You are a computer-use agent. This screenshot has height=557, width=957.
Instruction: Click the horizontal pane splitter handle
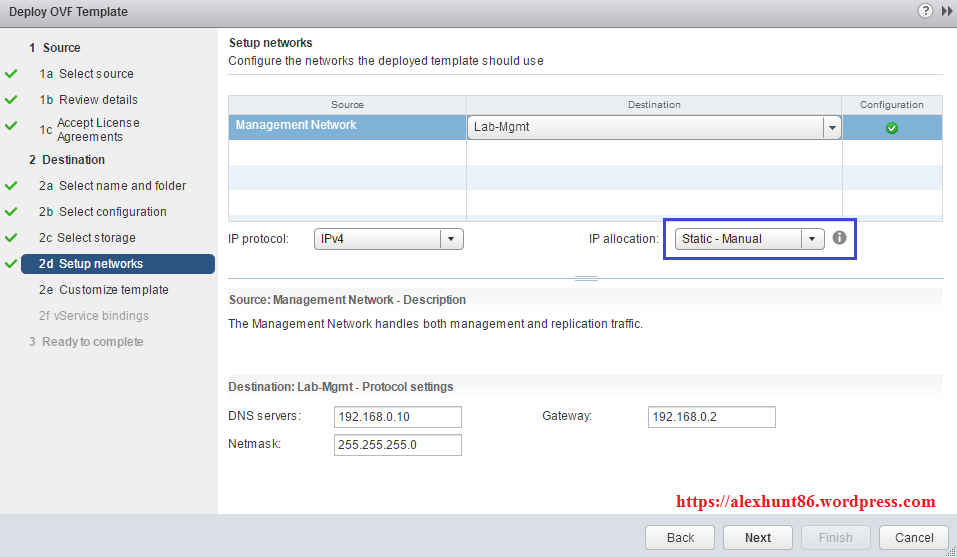(586, 278)
